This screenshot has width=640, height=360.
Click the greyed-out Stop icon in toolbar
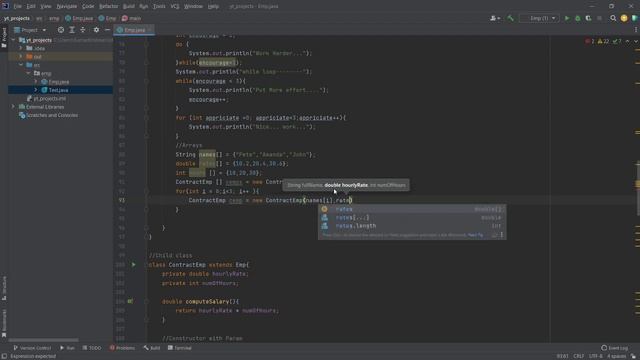click(x=599, y=18)
